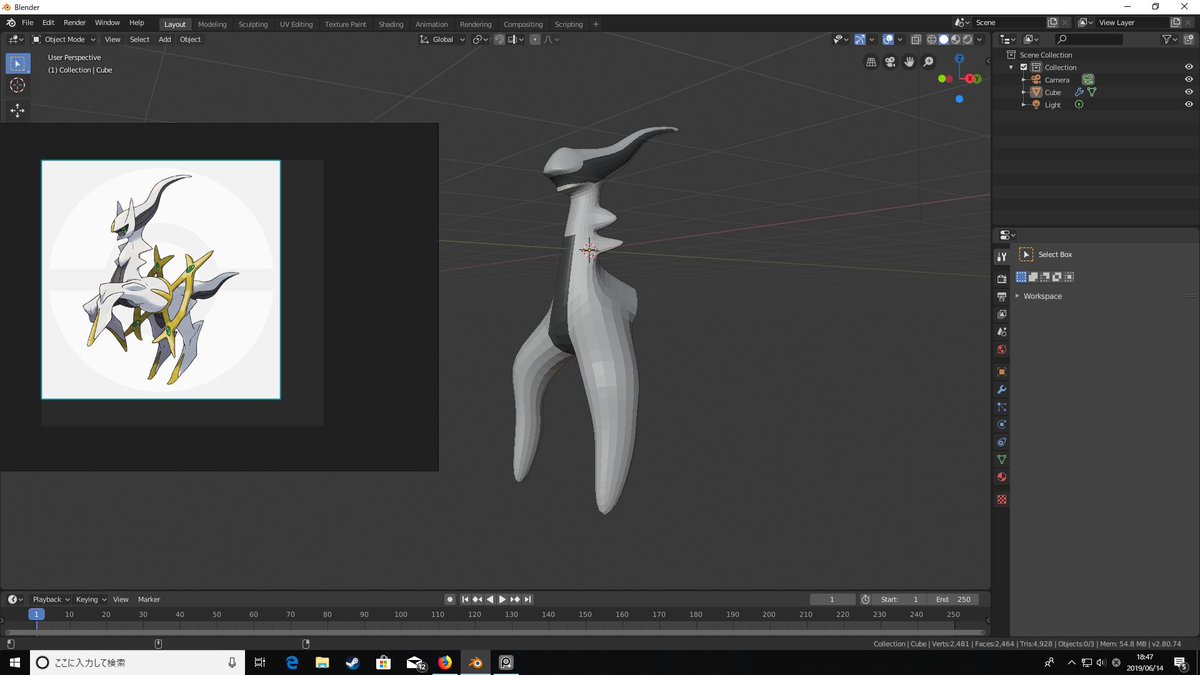Click the toggle camera view viewport icon
The height and width of the screenshot is (675, 1200).
[890, 62]
